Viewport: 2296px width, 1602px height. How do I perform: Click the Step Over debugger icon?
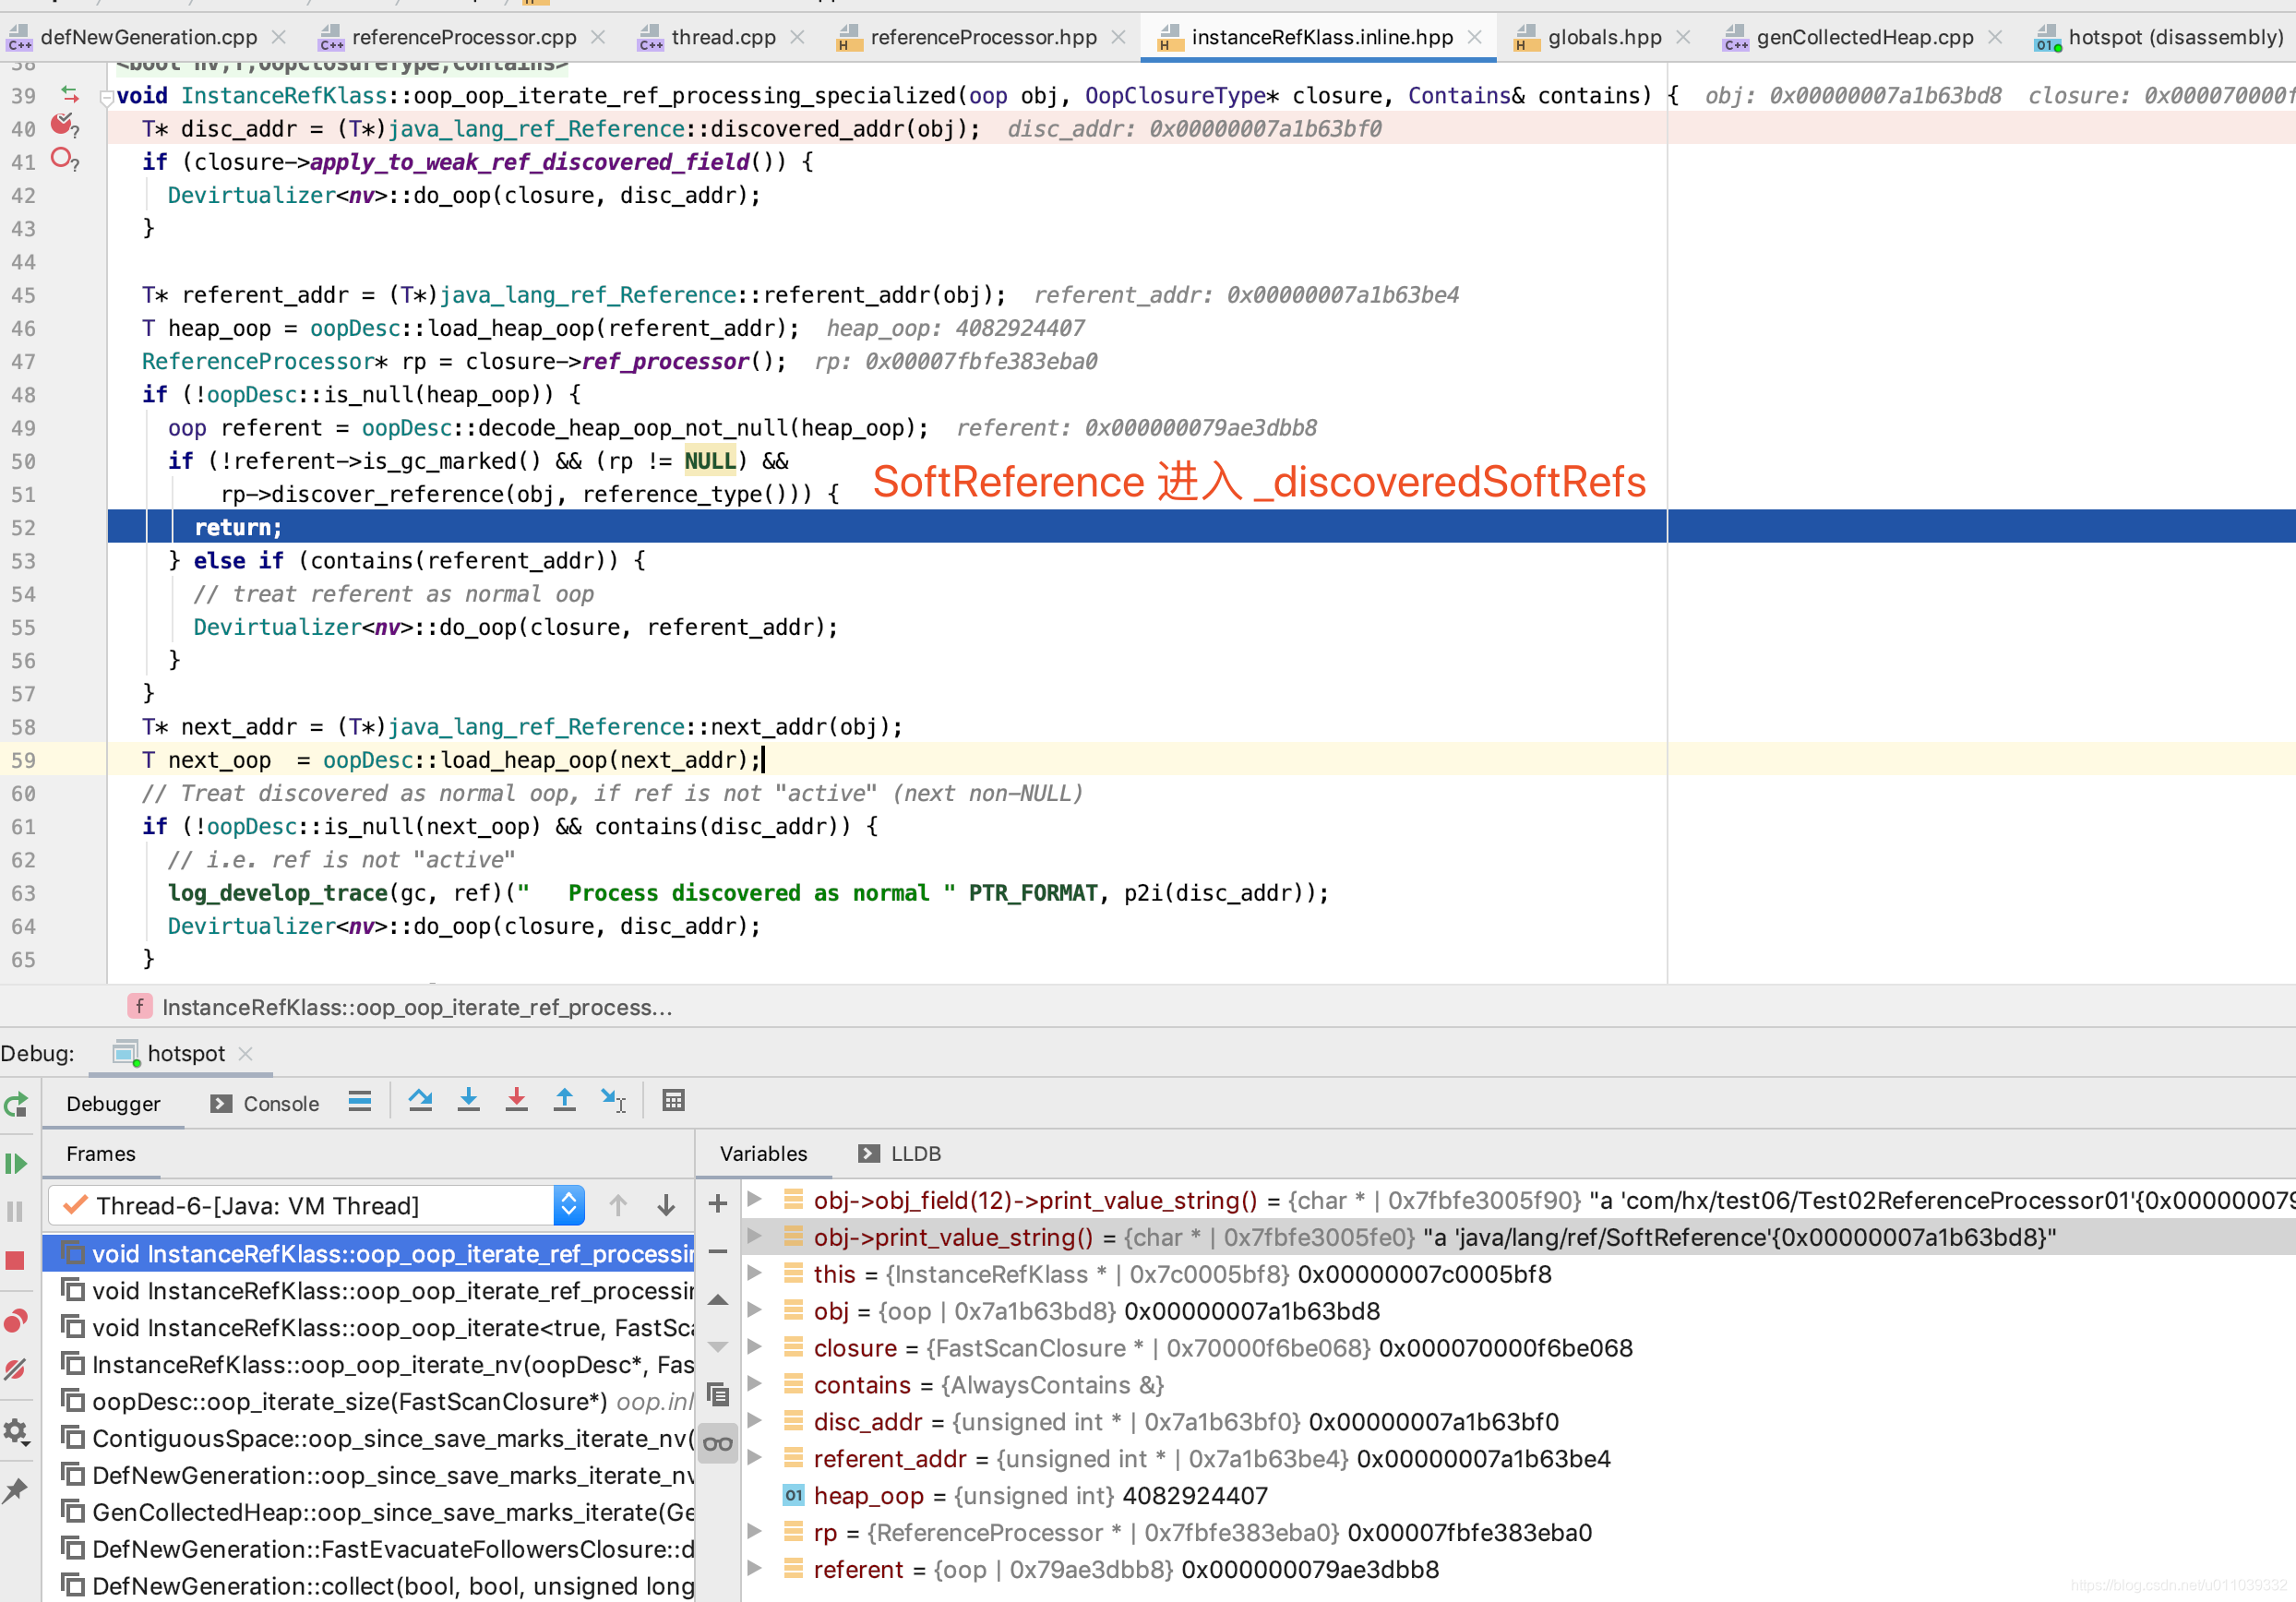pyautogui.click(x=420, y=1101)
